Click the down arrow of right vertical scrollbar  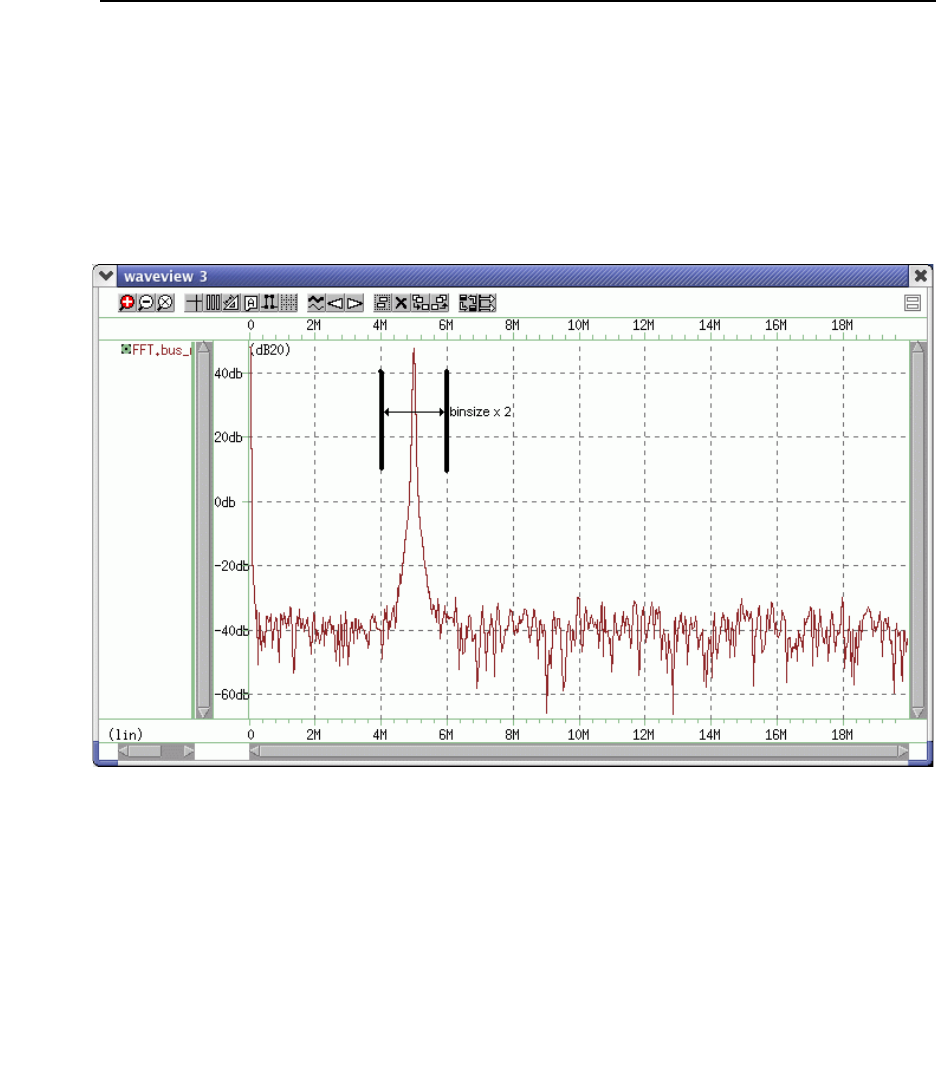(917, 712)
